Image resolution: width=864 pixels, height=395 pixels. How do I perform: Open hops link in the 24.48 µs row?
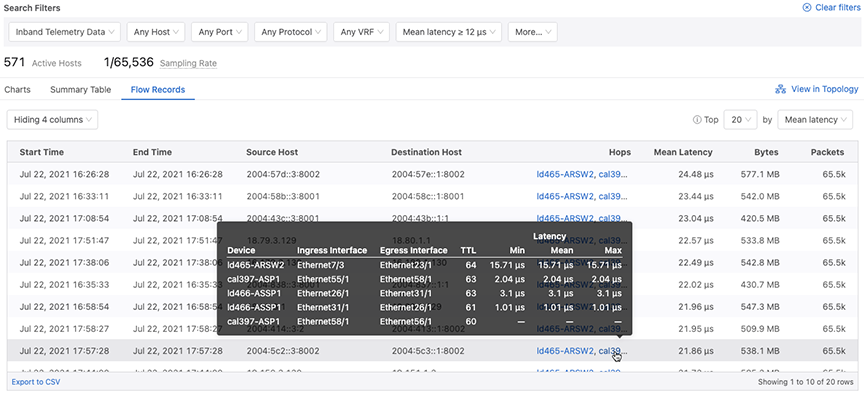tap(582, 174)
